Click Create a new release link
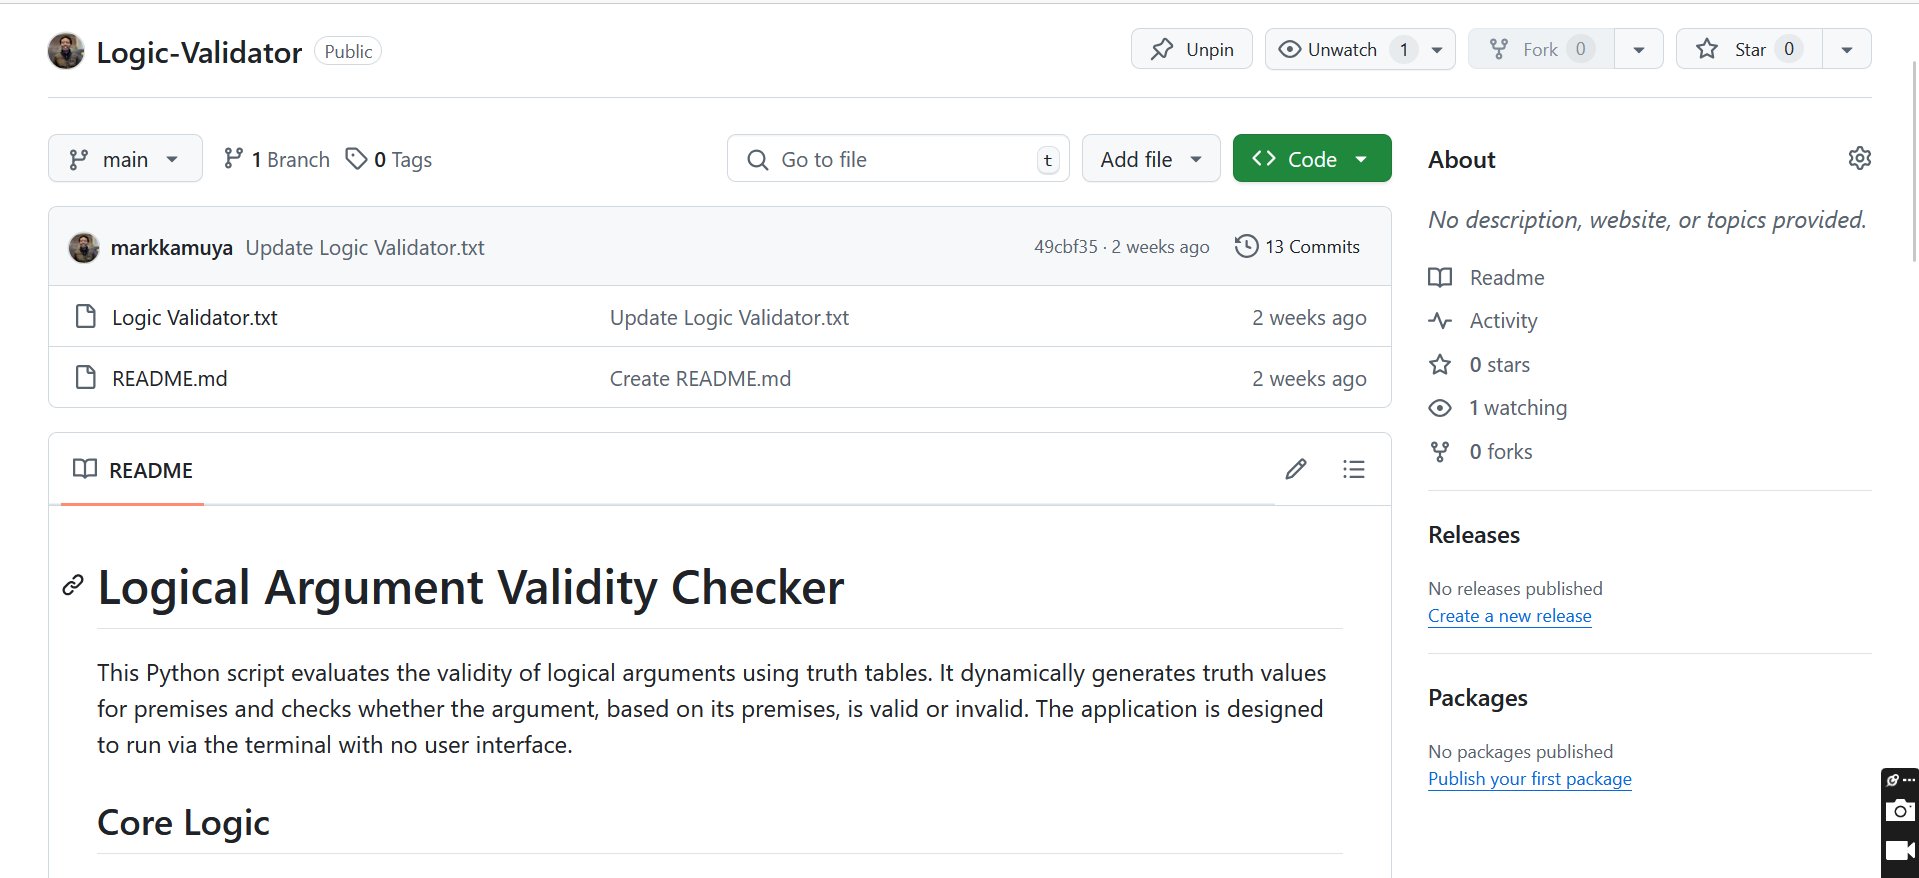 (x=1509, y=616)
